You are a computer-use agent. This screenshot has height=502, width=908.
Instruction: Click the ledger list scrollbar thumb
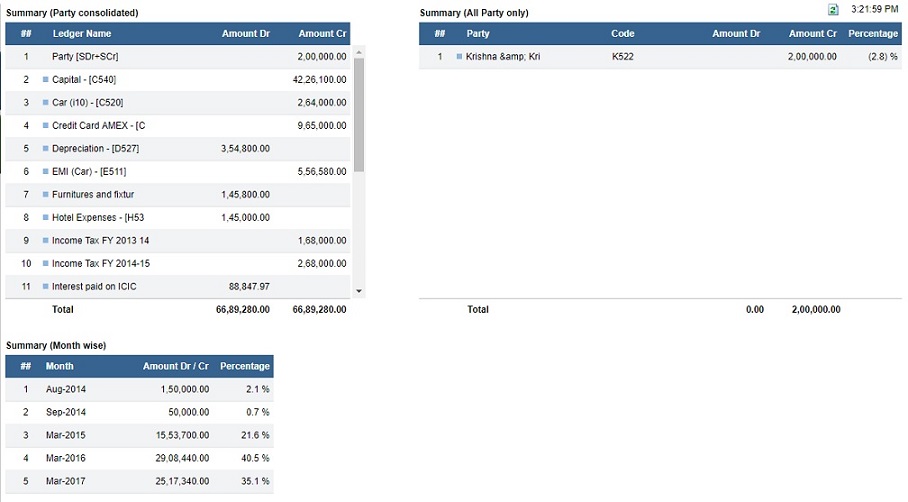pos(359,115)
